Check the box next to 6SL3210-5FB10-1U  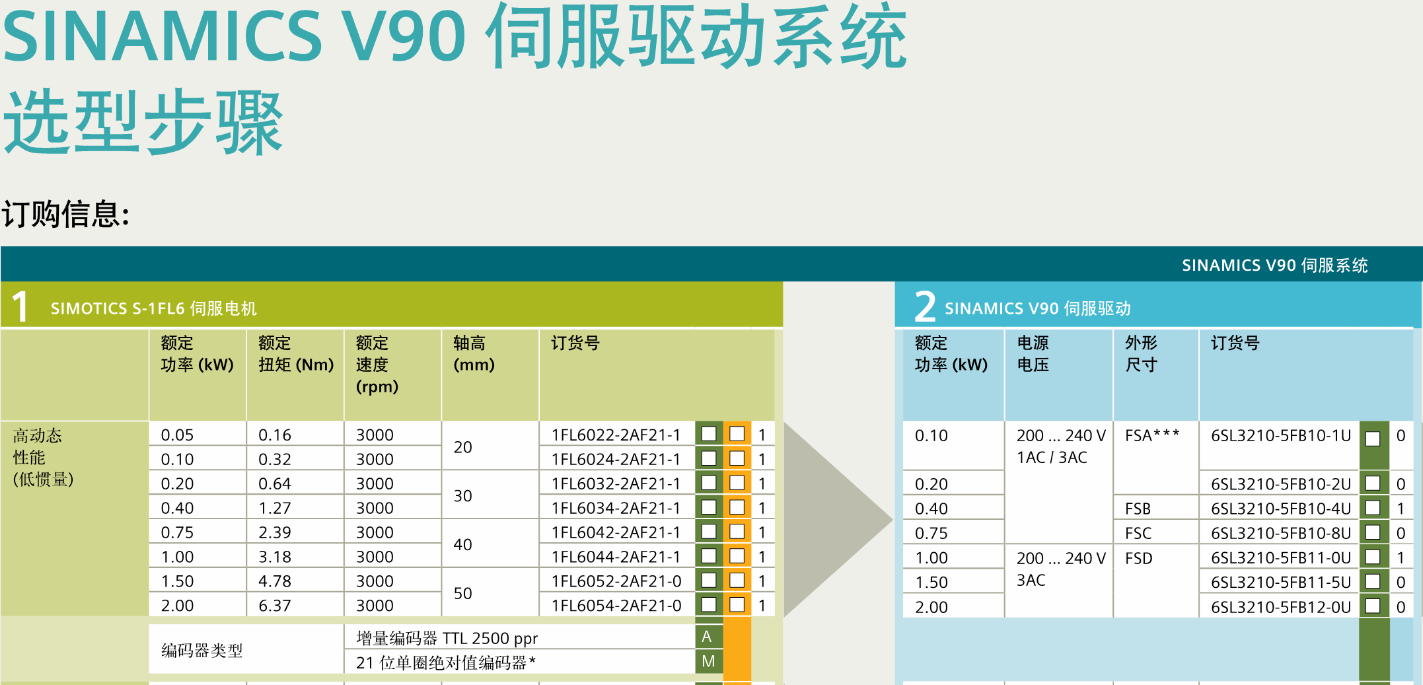(x=1373, y=438)
